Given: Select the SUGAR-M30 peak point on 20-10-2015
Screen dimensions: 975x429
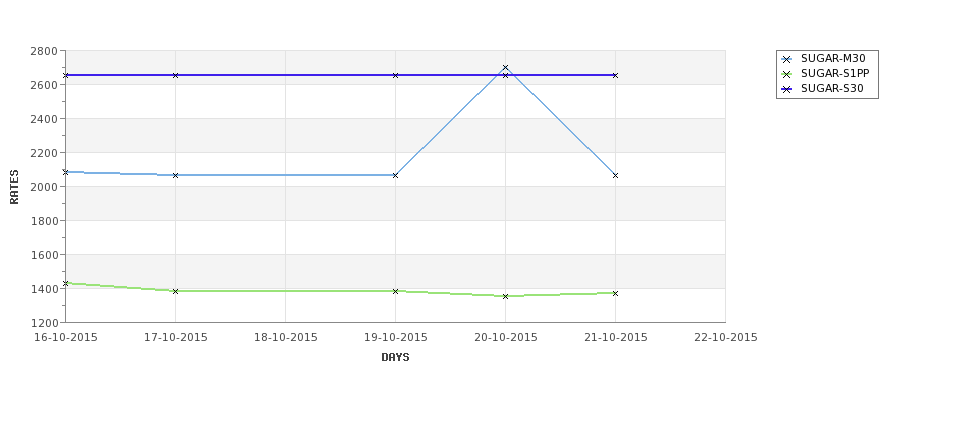Looking at the screenshot, I should tap(506, 68).
